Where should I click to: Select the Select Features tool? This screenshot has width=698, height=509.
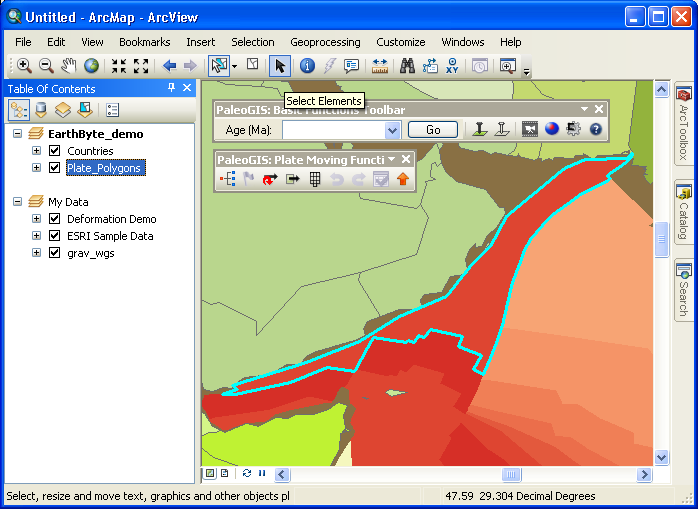219,66
